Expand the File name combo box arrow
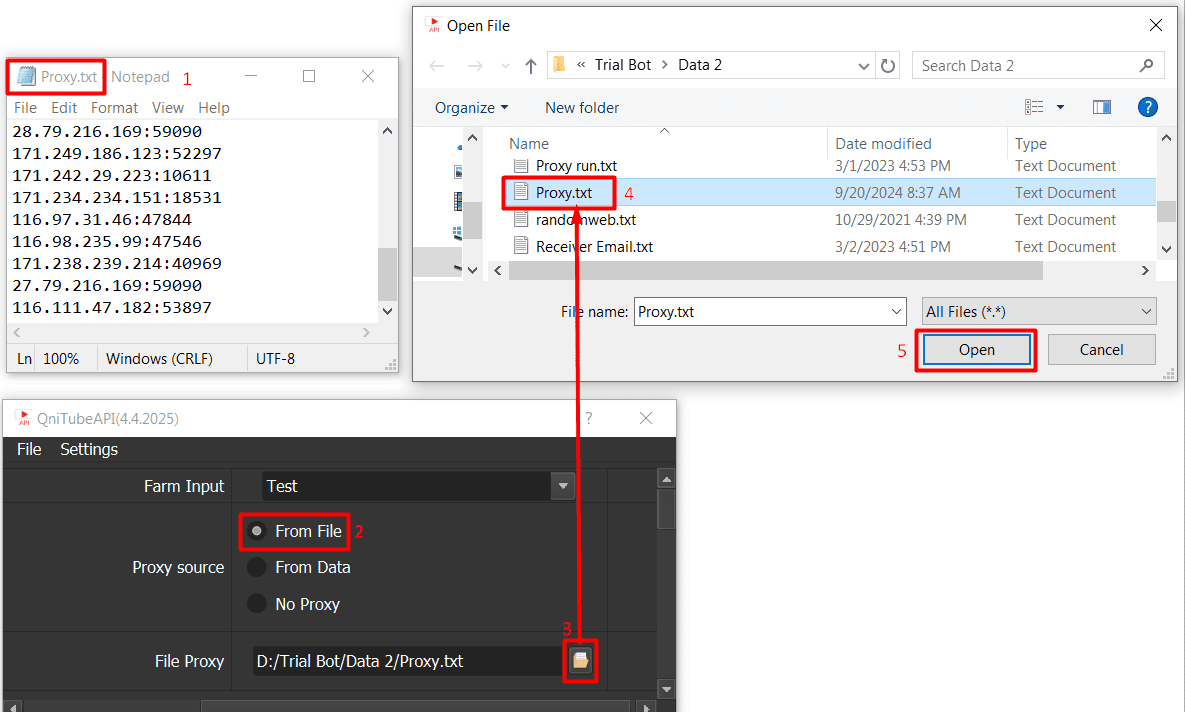Screen dimensions: 1185x712 (896, 311)
